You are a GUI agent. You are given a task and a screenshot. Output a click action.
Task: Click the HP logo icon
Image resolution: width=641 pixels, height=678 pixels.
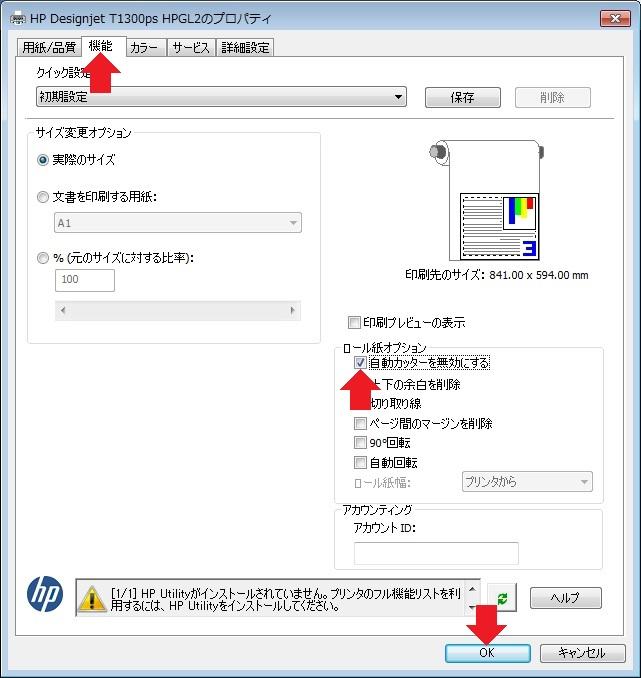(x=45, y=594)
